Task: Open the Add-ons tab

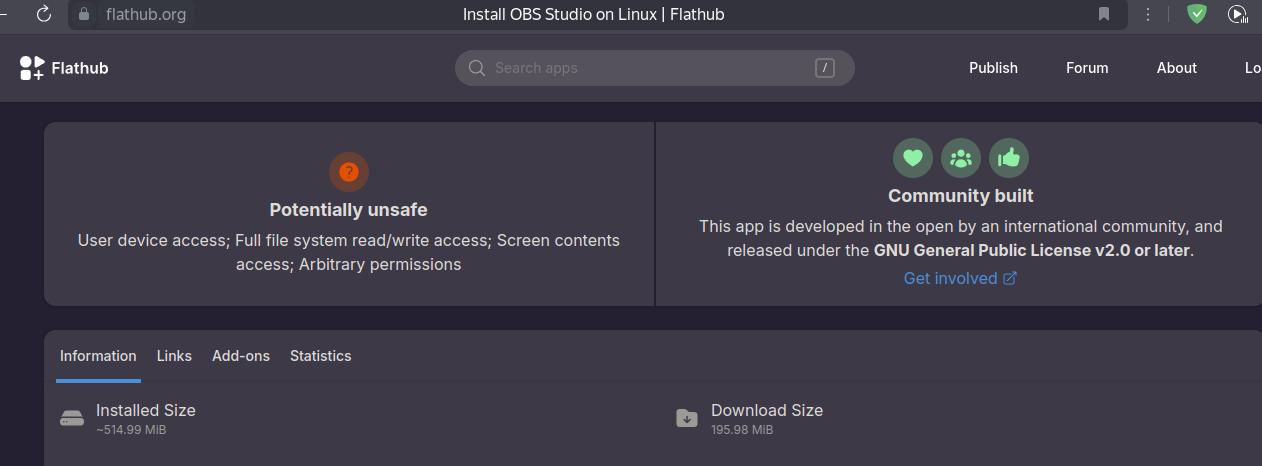Action: point(241,356)
